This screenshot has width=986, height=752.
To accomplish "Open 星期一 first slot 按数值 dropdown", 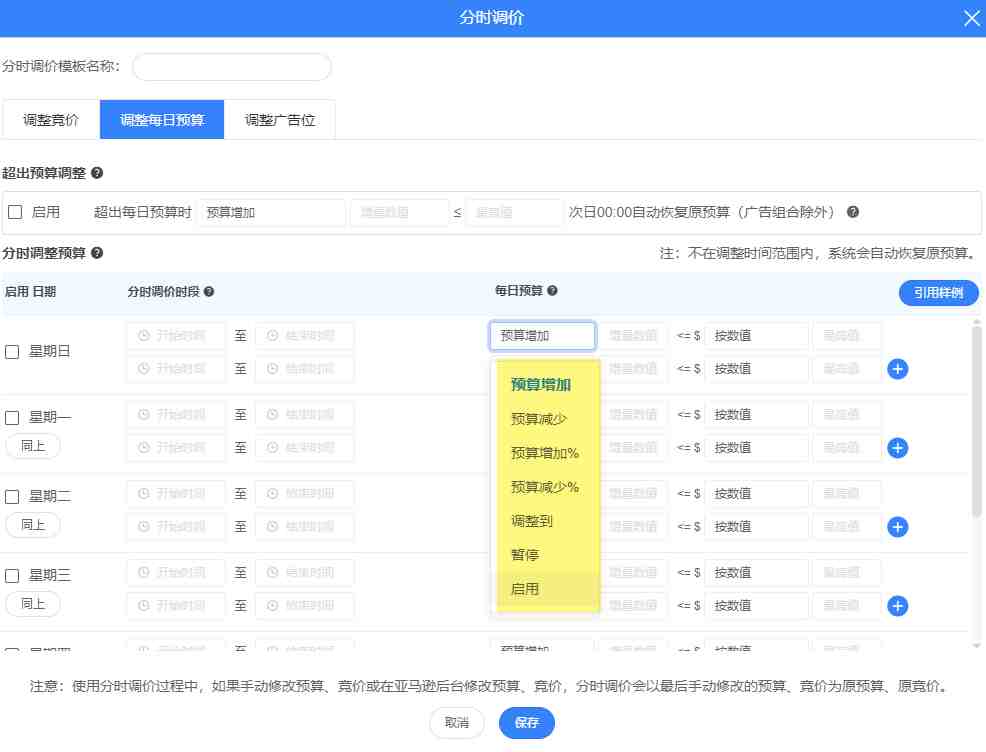I will point(756,415).
